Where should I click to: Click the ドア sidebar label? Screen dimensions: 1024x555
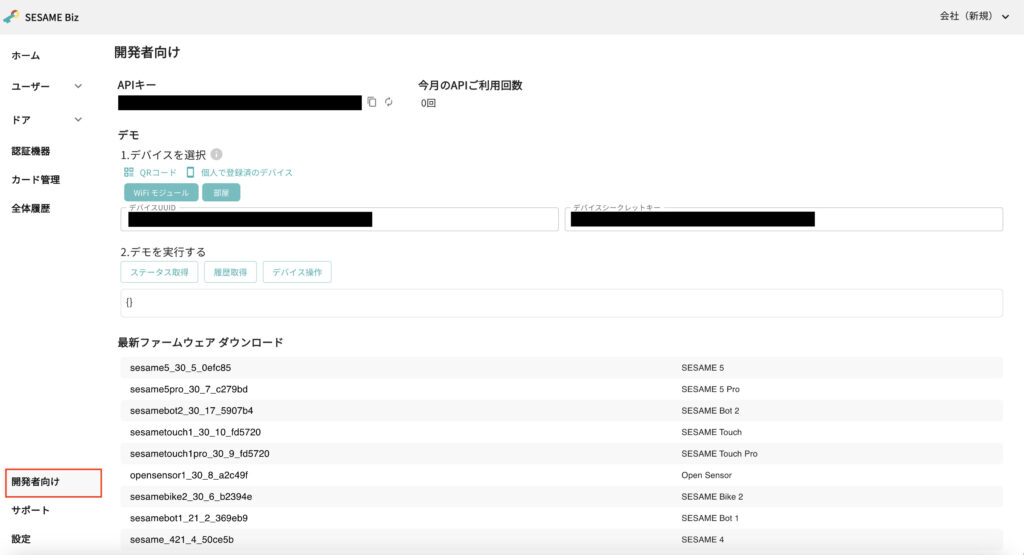pos(21,119)
